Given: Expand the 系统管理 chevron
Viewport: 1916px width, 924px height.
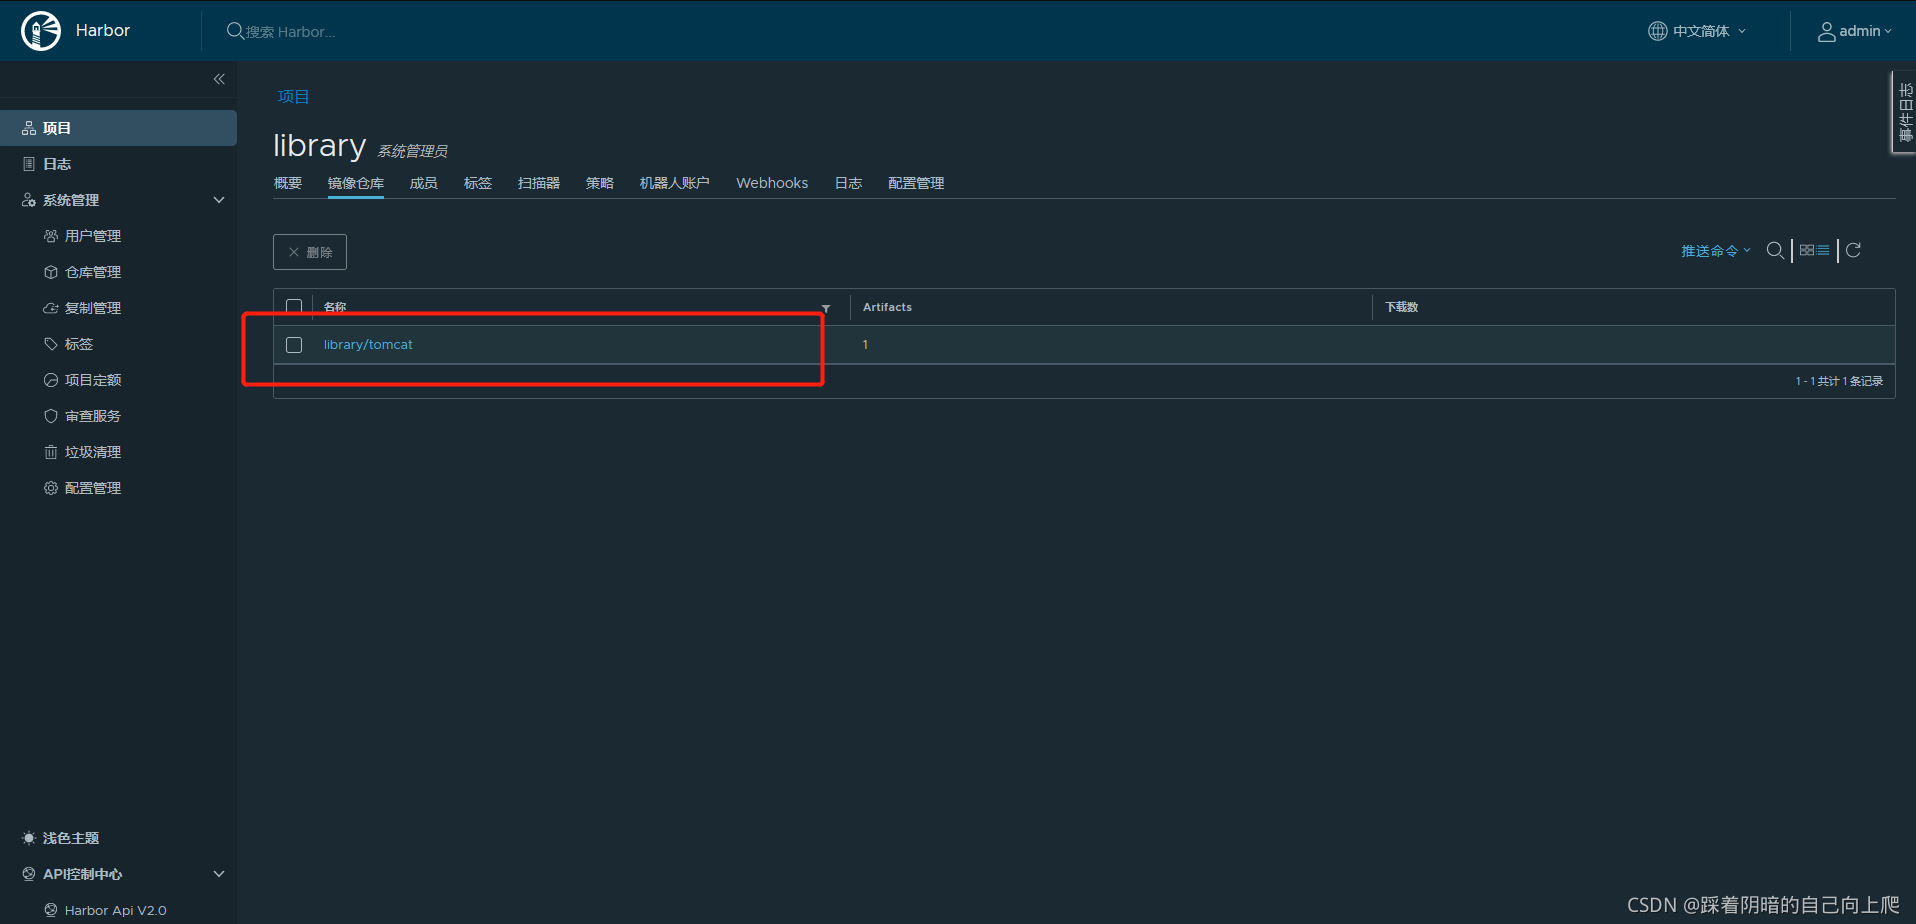Looking at the screenshot, I should (219, 200).
